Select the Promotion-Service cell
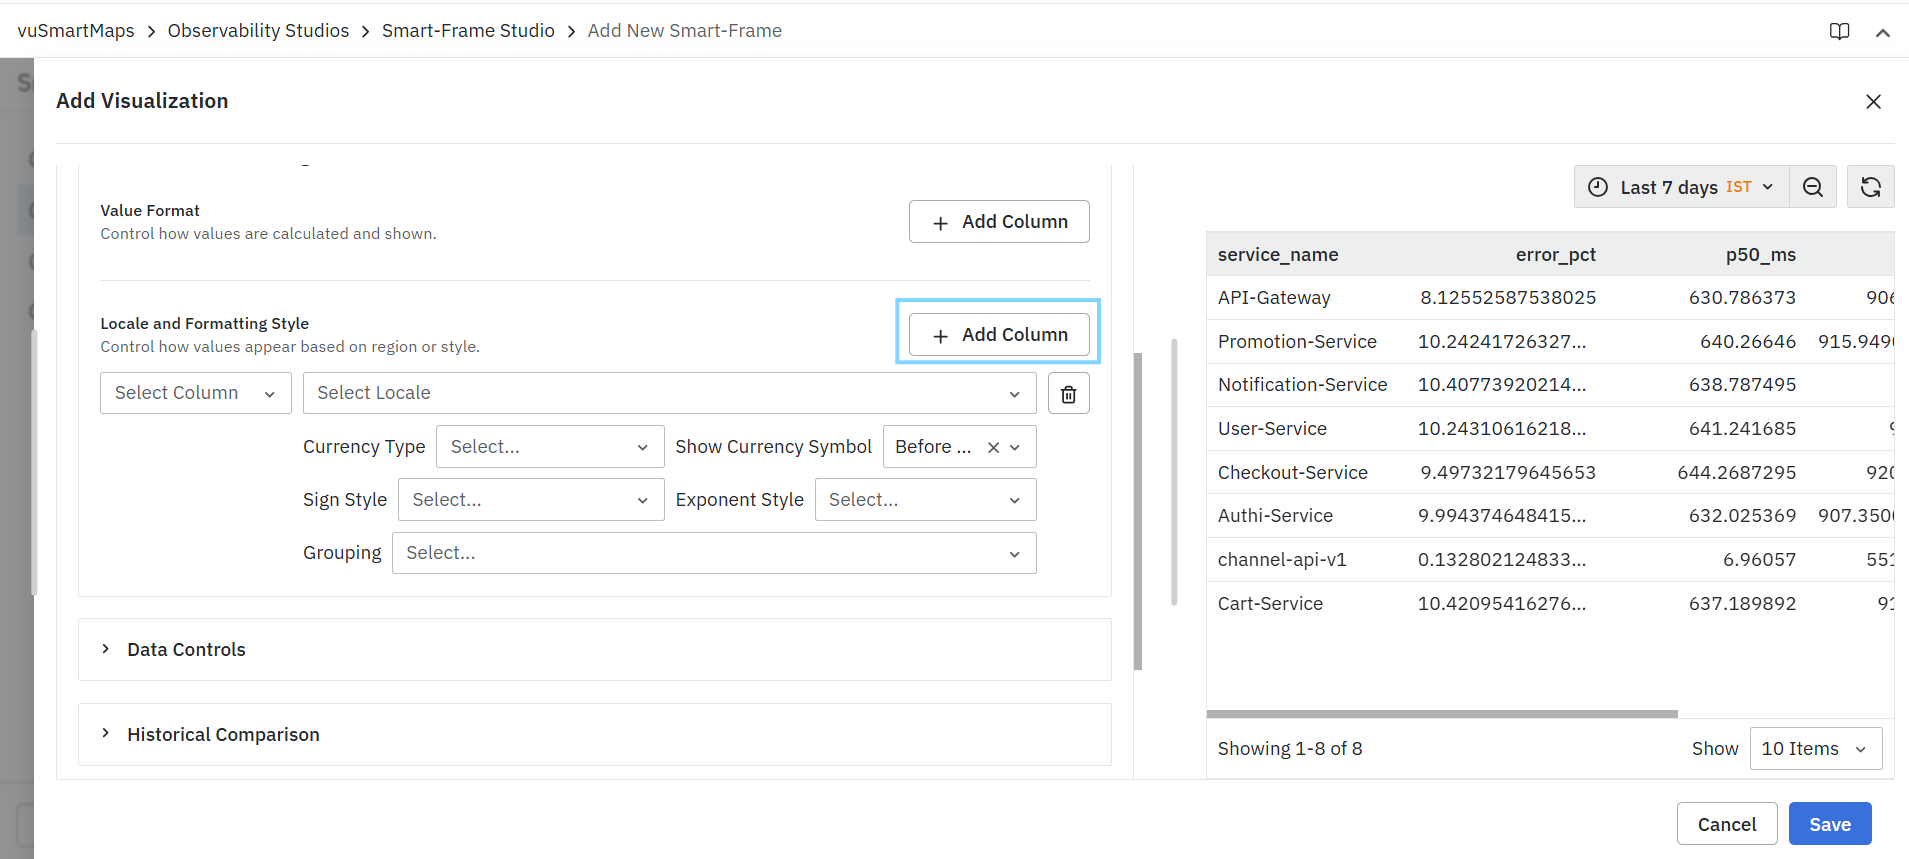1909x859 pixels. pyautogui.click(x=1297, y=342)
